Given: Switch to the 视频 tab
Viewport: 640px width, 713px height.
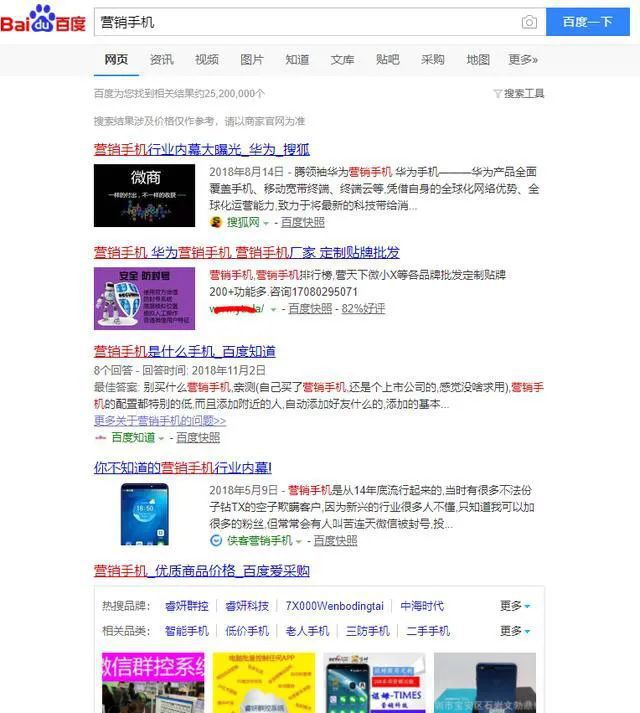Looking at the screenshot, I should click(x=207, y=60).
